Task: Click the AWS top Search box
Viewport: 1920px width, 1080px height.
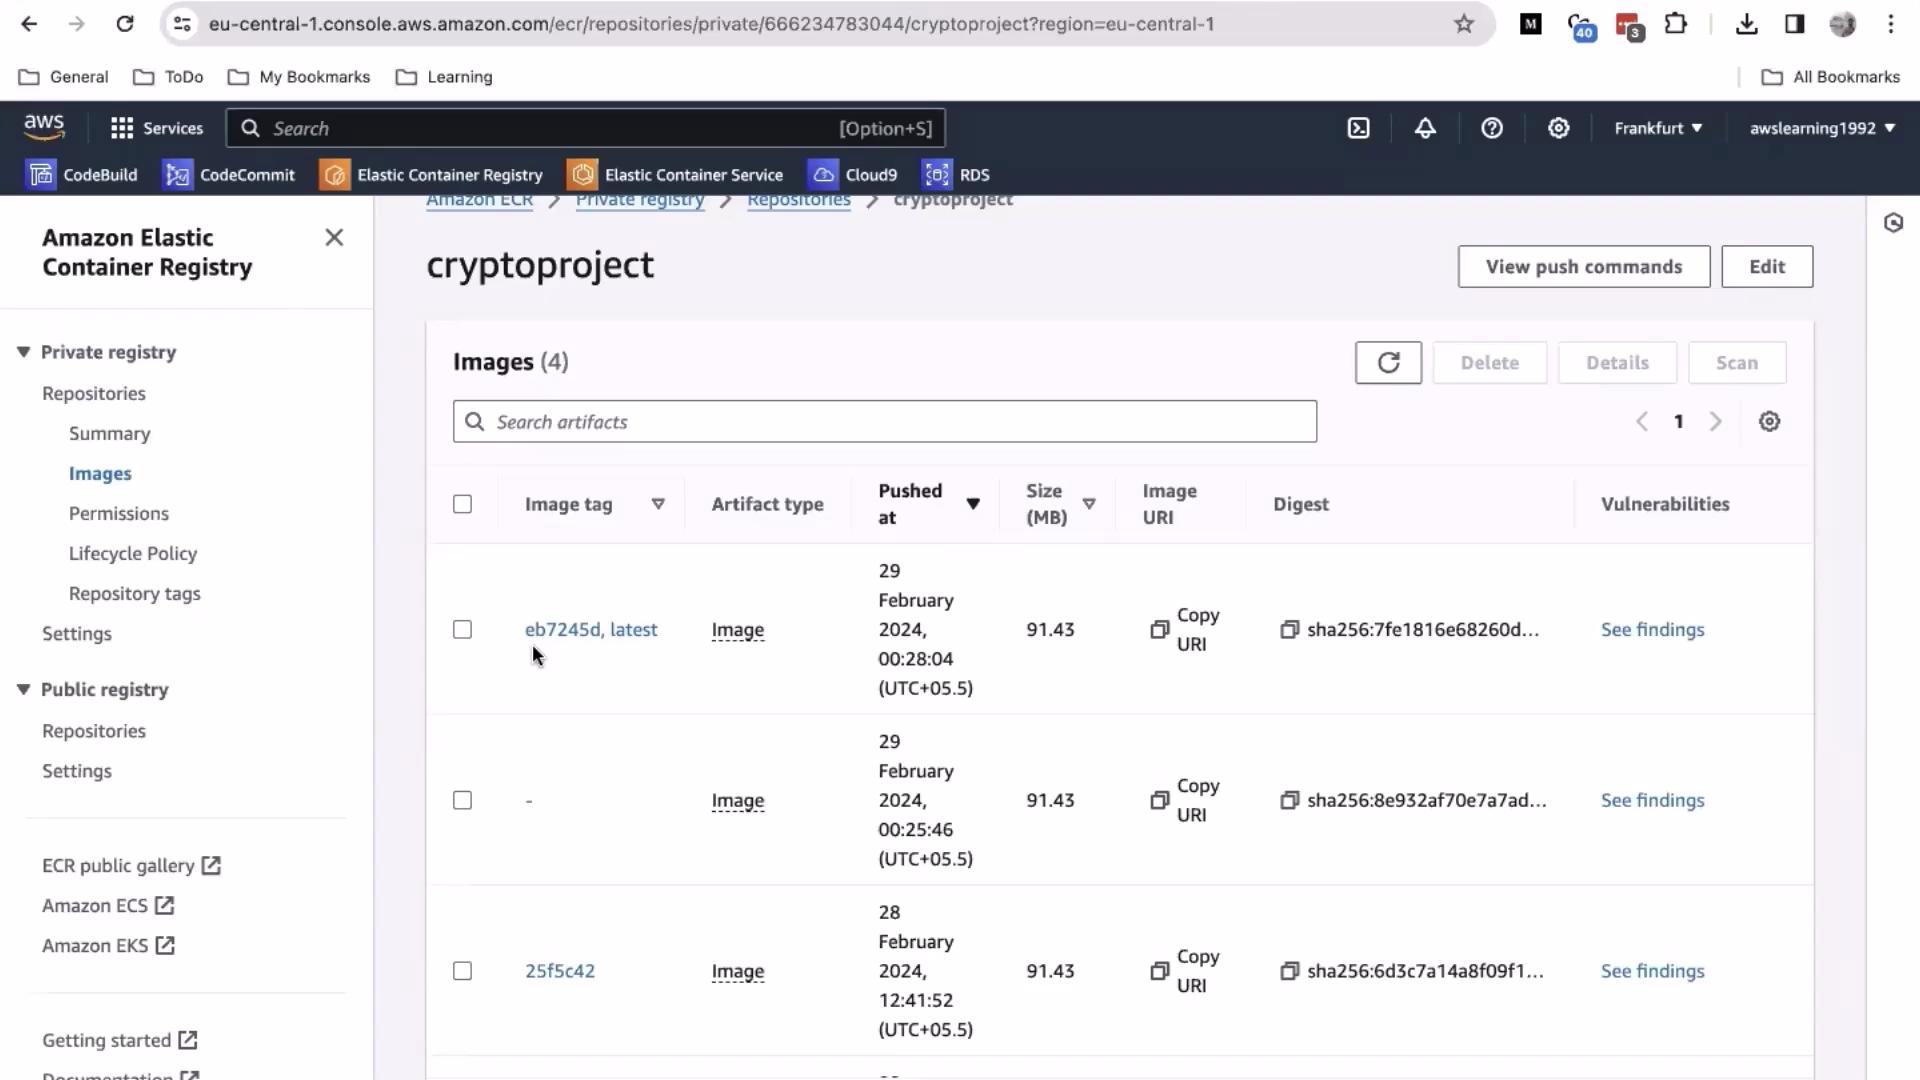Action: (x=586, y=128)
